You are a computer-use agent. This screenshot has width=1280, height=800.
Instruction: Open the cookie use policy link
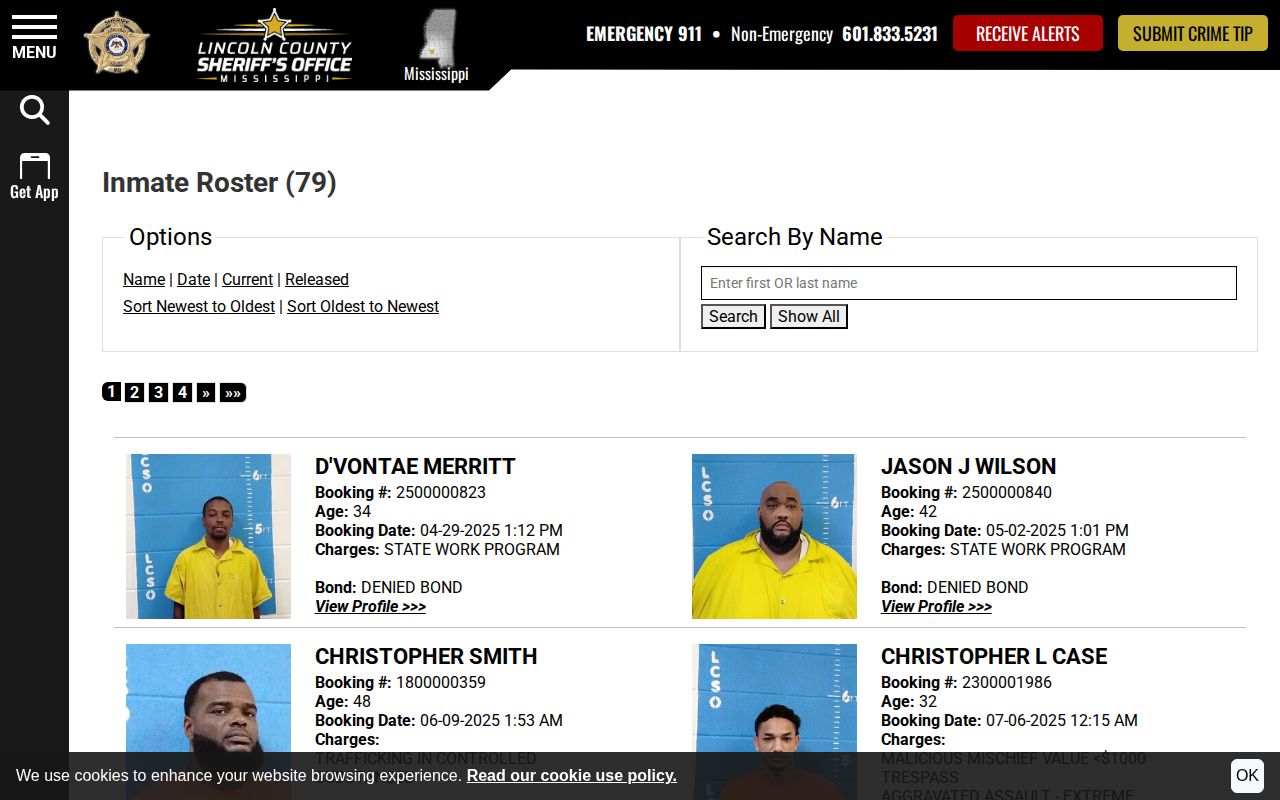(571, 776)
